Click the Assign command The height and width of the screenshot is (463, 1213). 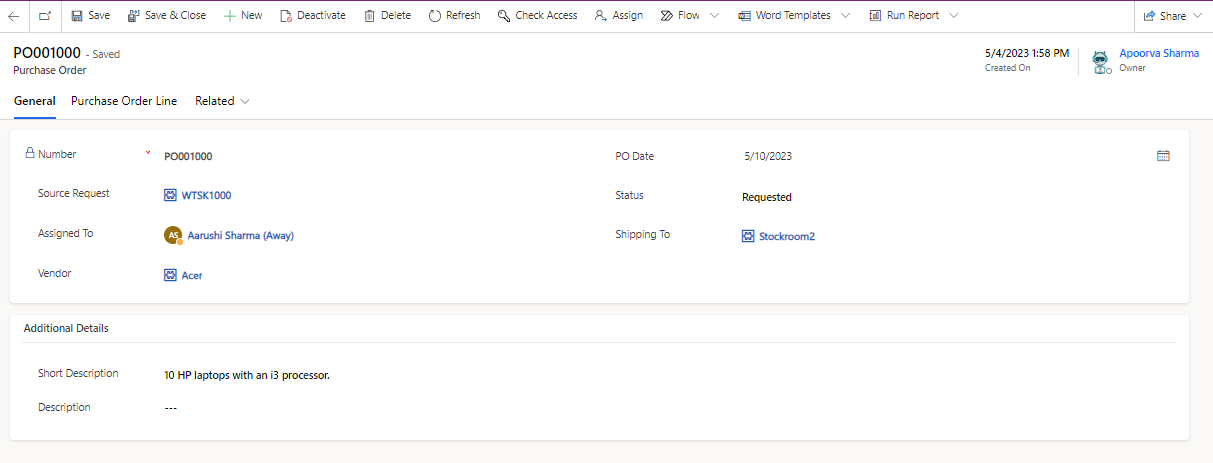click(x=618, y=16)
